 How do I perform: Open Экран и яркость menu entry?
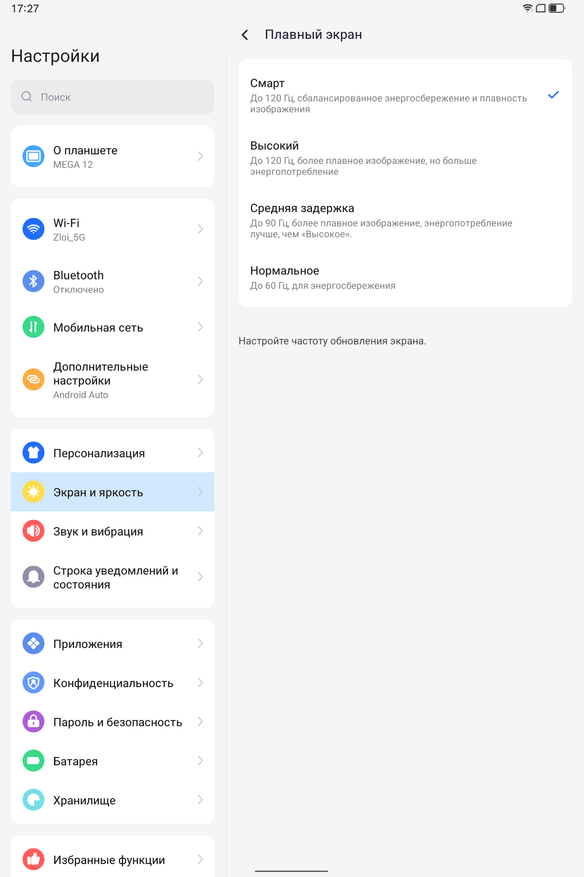click(112, 492)
